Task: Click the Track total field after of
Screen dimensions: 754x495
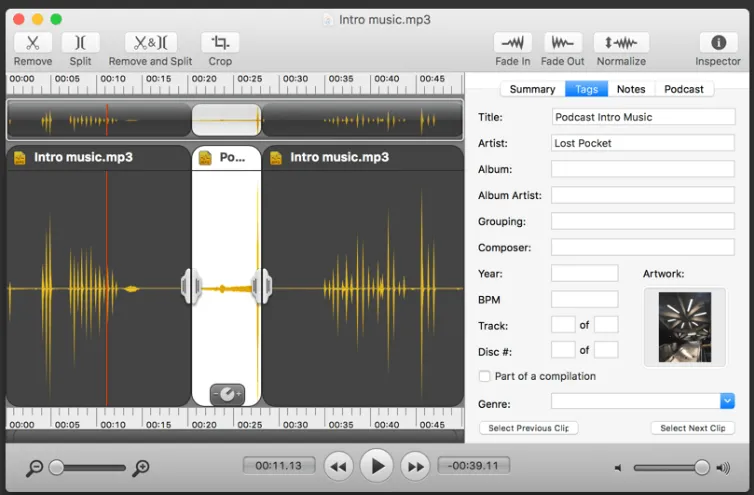Action: pos(606,325)
